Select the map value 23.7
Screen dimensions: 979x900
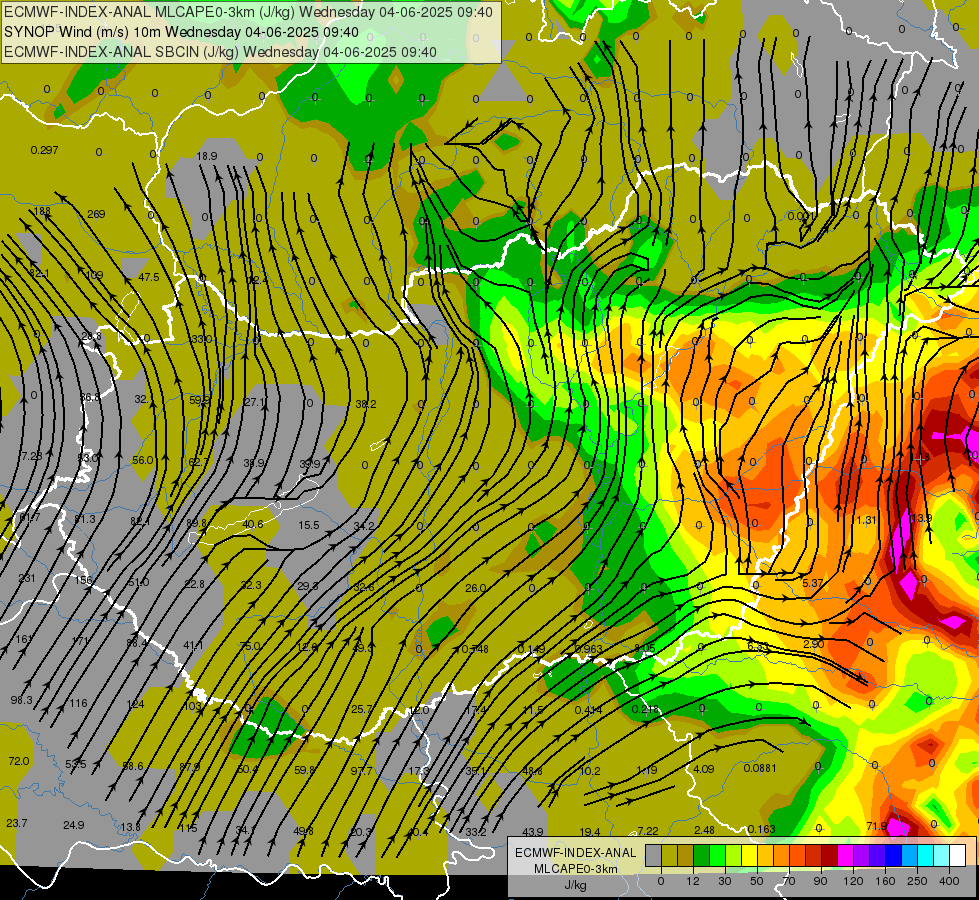[16, 823]
